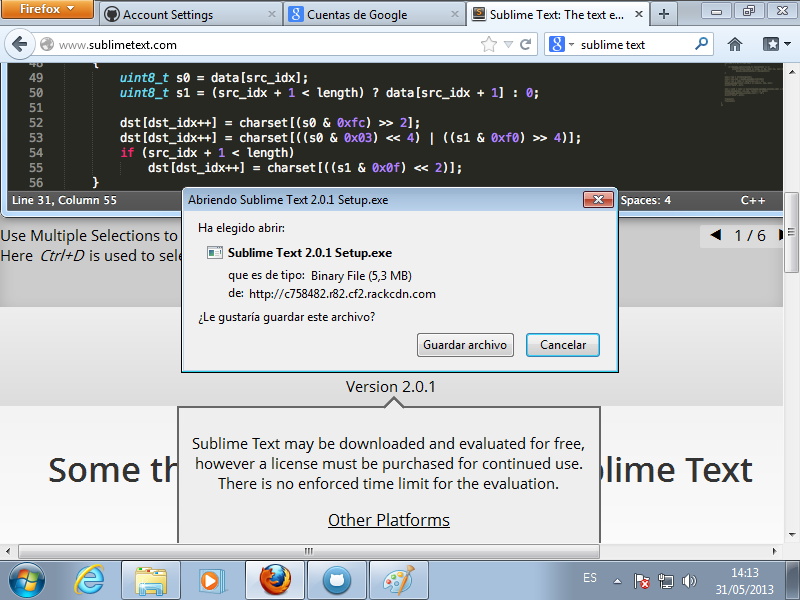Click the scroll down arrow of page
This screenshot has width=800, height=600.
point(791,535)
